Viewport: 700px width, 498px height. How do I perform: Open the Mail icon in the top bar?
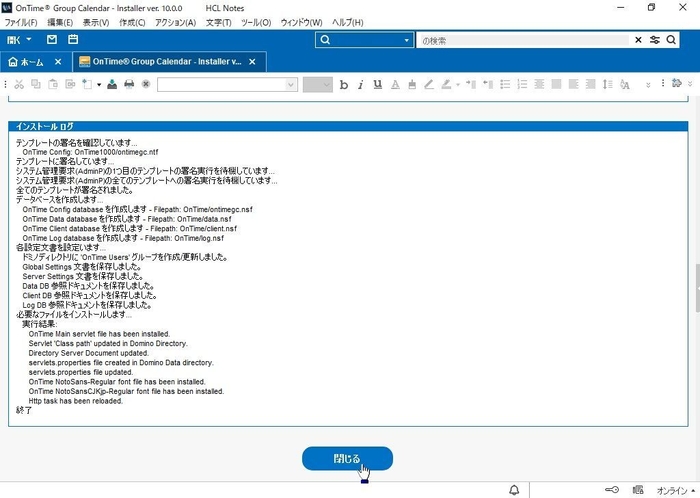point(51,40)
